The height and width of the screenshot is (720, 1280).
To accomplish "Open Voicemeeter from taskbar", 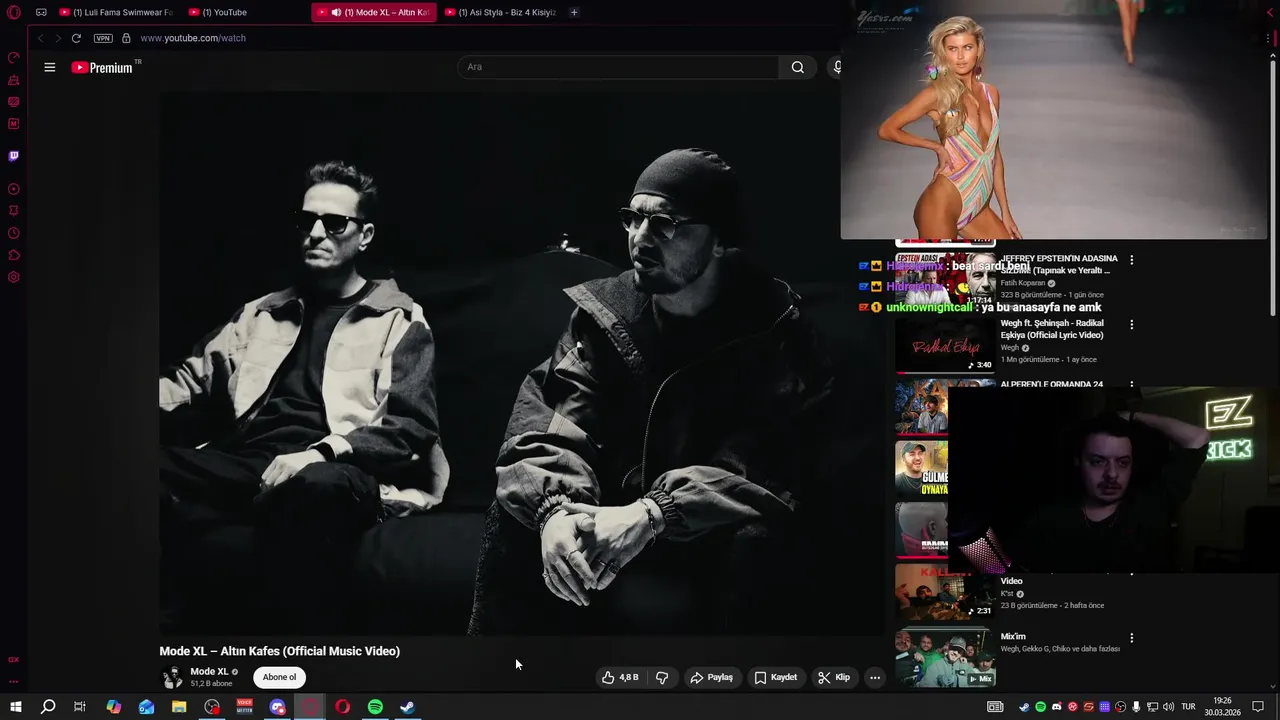I will 245,707.
